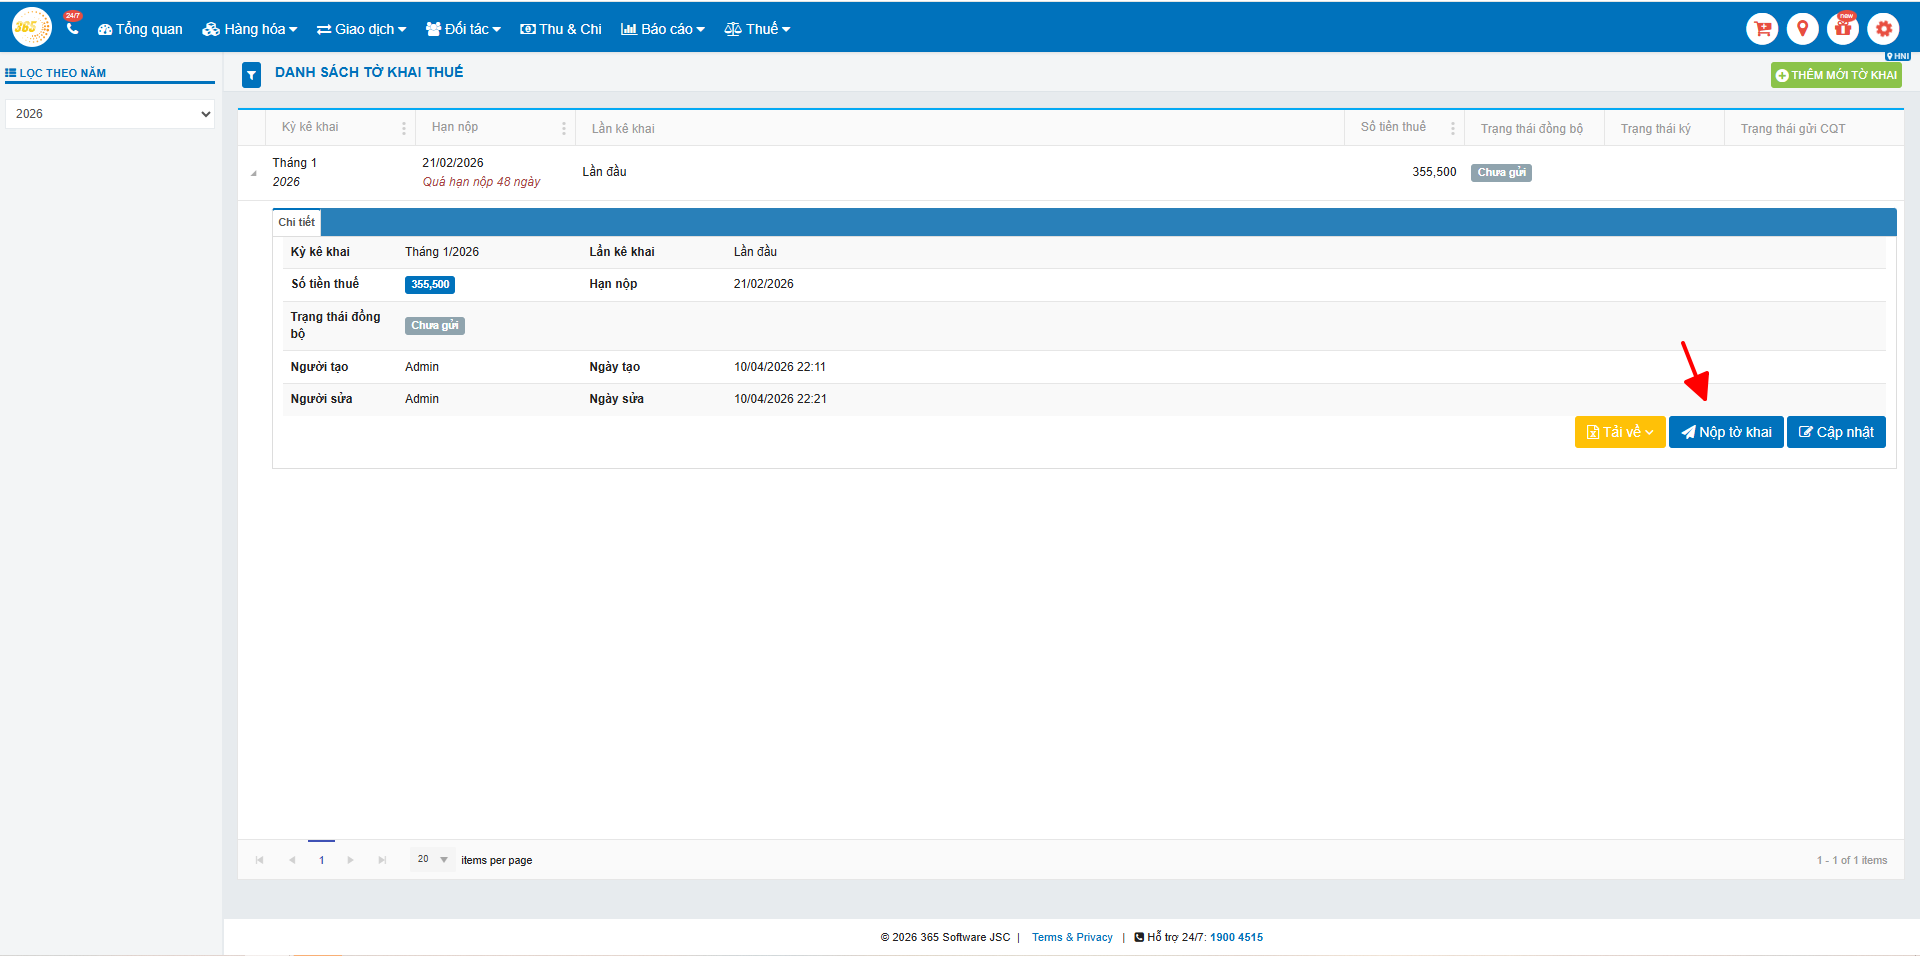1920x956 pixels.
Task: Open the shopping cart icon
Action: [1762, 29]
